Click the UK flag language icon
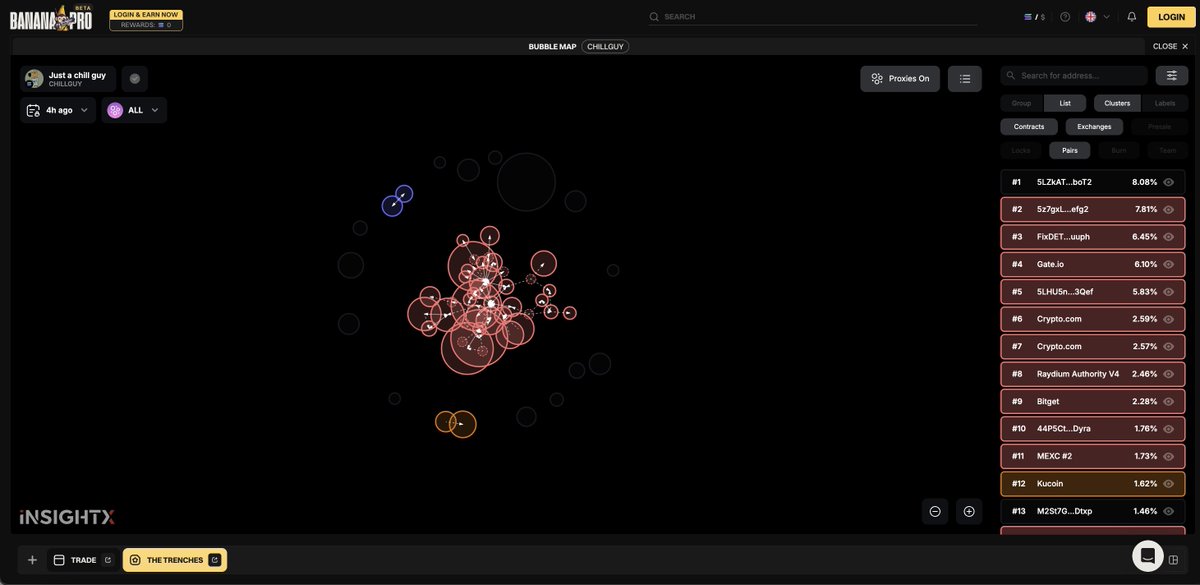Screen dimensions: 1200x585 [x=1090, y=17]
